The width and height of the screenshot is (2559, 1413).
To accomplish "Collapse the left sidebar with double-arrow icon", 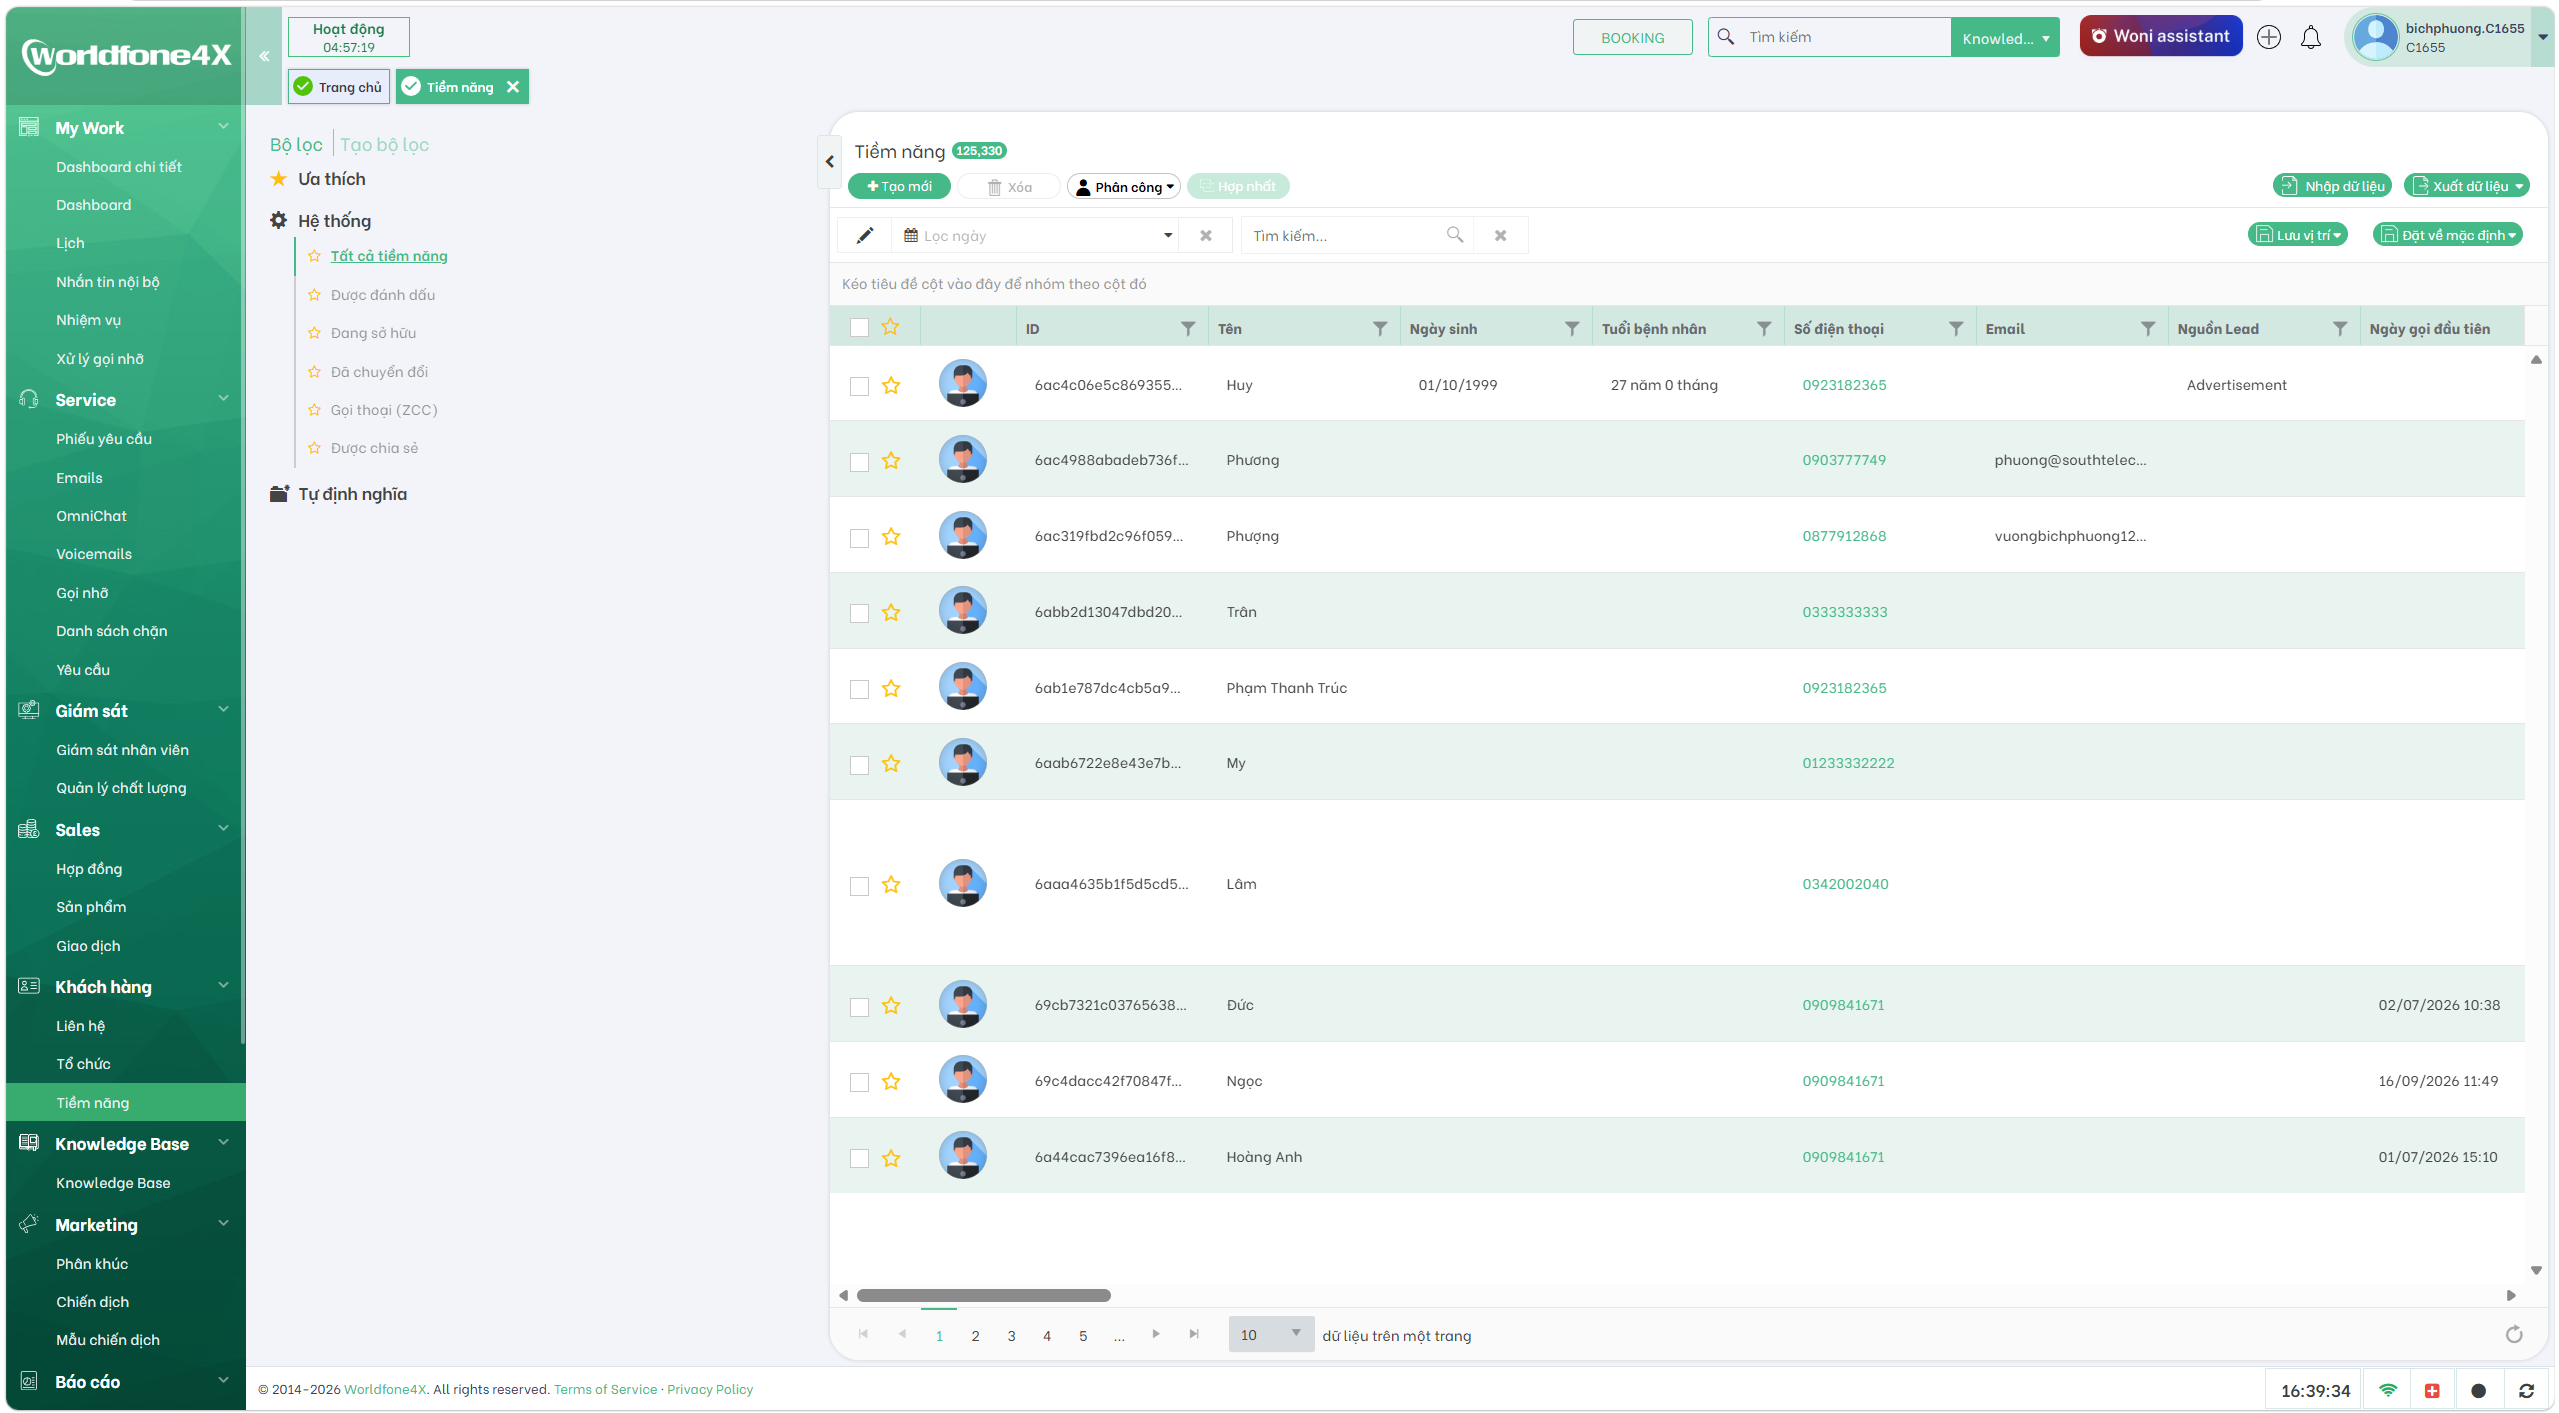I will [x=264, y=56].
